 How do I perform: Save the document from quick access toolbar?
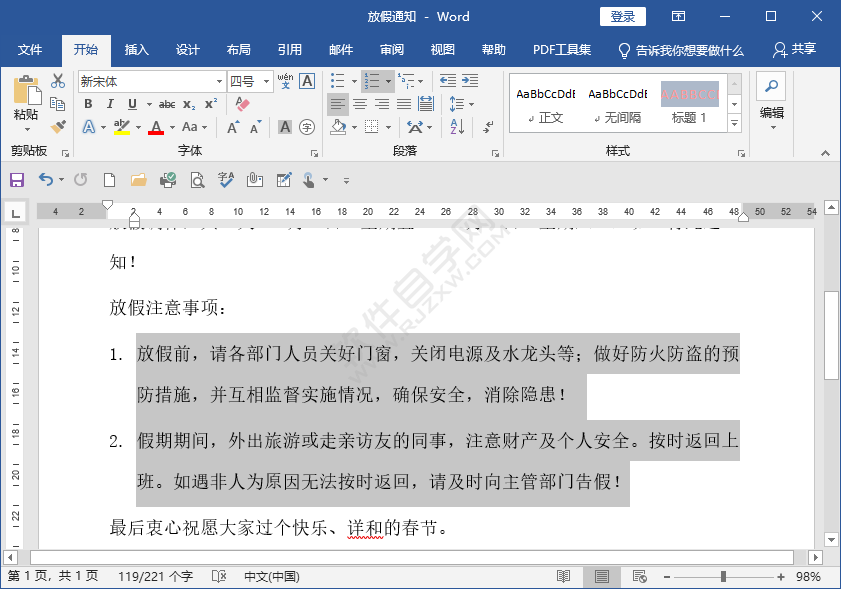17,180
